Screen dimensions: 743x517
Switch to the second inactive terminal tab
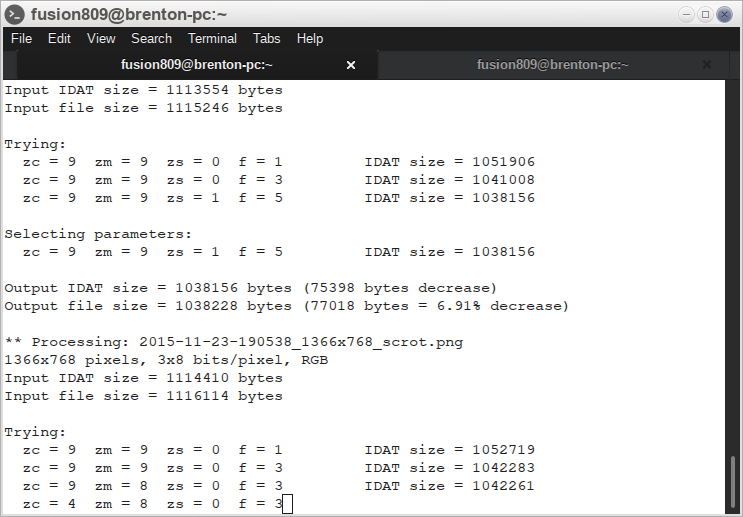(553, 65)
